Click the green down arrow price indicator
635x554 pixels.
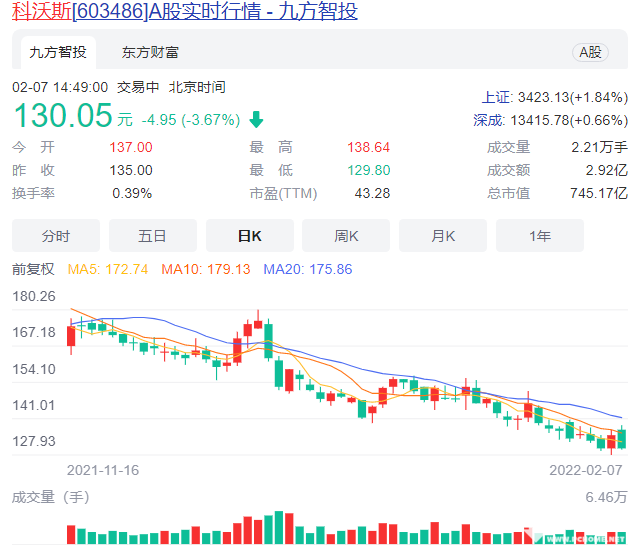click(256, 120)
